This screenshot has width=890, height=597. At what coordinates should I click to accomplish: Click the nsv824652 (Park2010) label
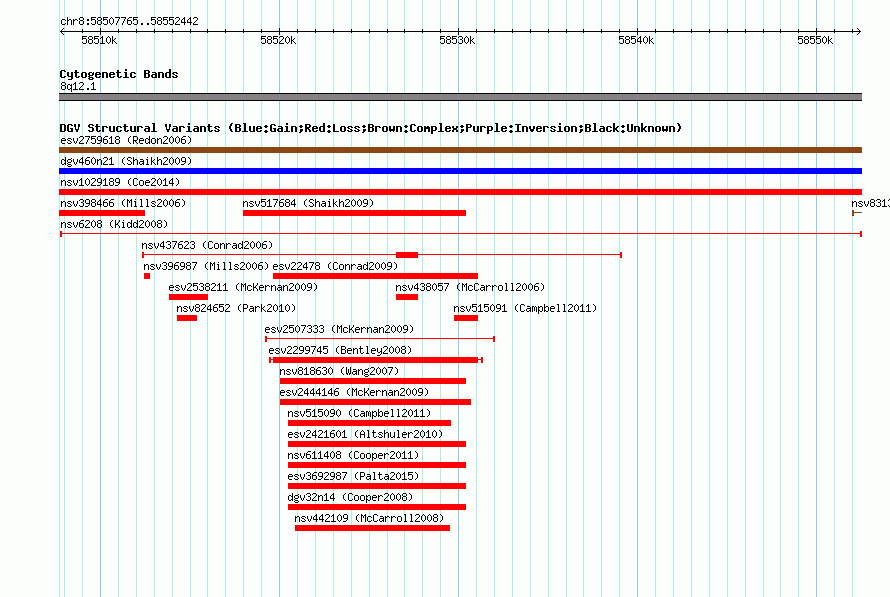236,308
